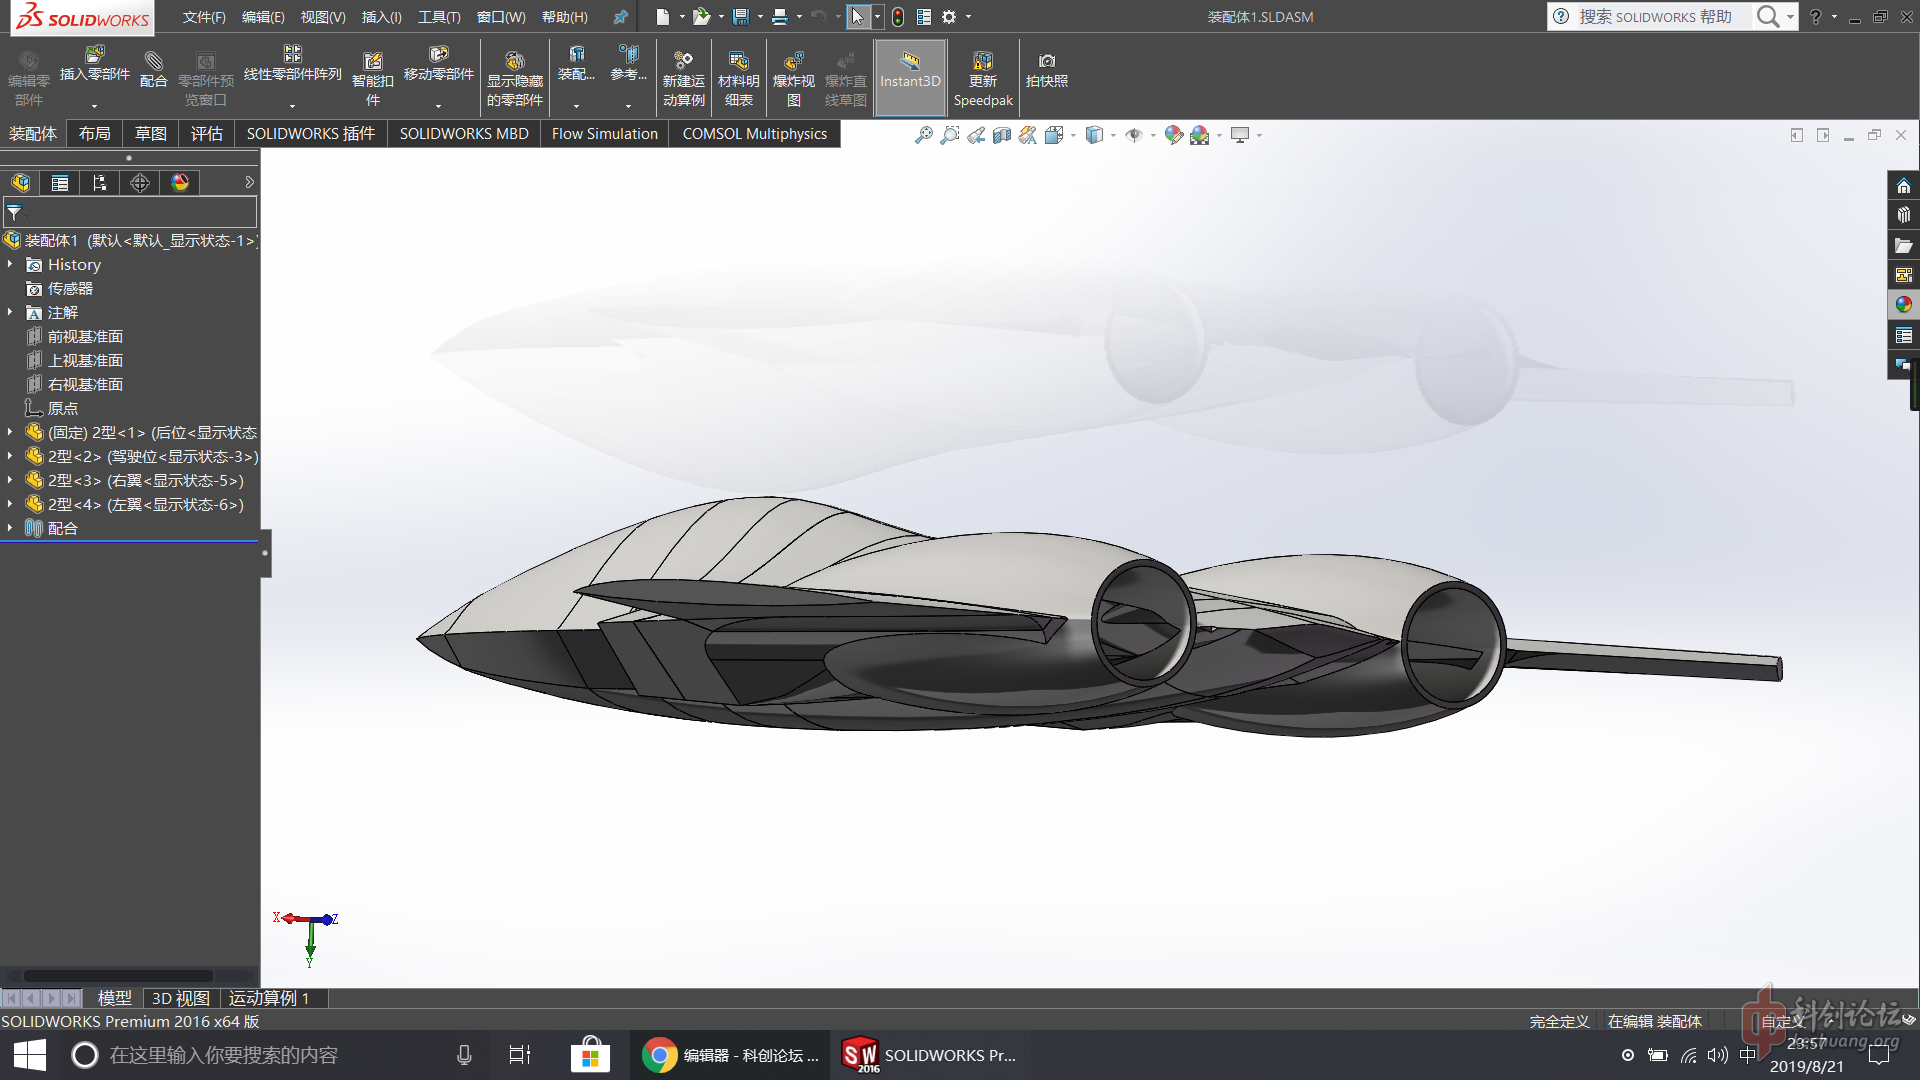
Task: Open Linear Component Pattern (线性零部件阵列) tool
Action: (x=292, y=65)
